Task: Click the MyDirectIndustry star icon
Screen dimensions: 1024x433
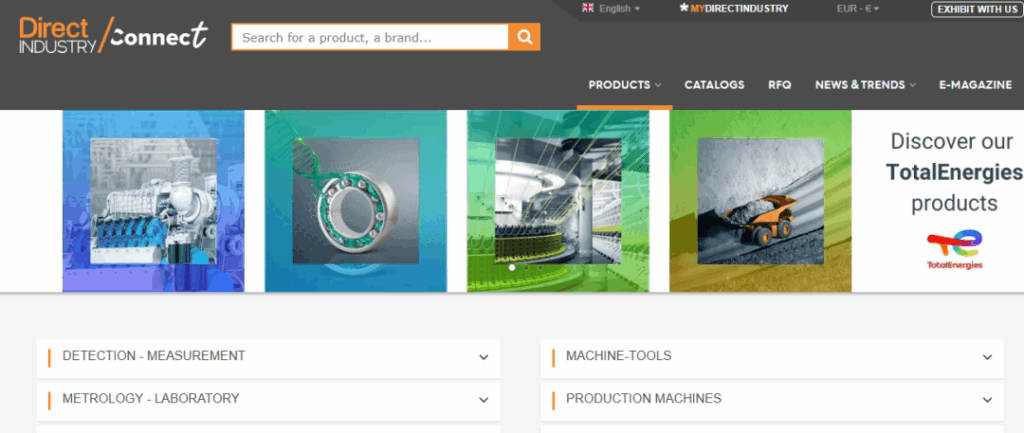Action: (x=684, y=8)
